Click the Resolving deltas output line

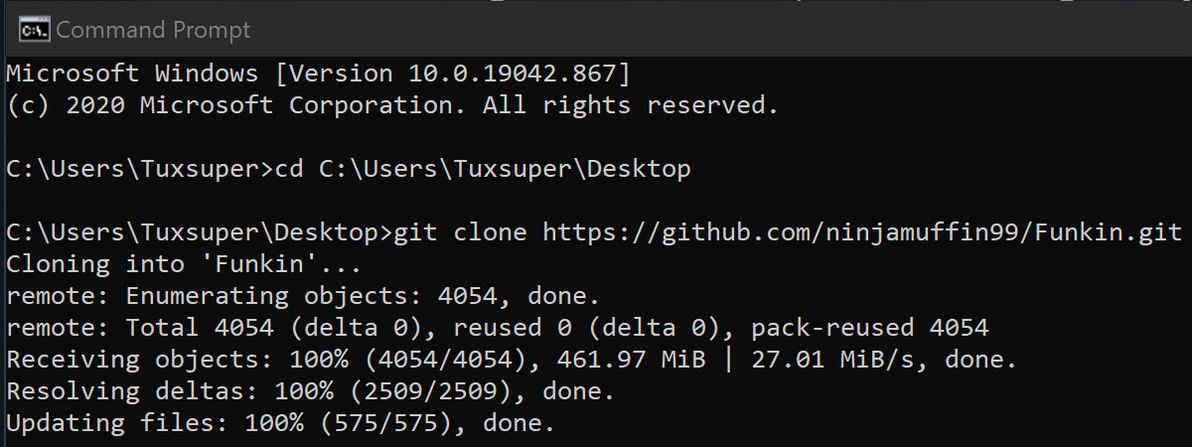(x=310, y=391)
